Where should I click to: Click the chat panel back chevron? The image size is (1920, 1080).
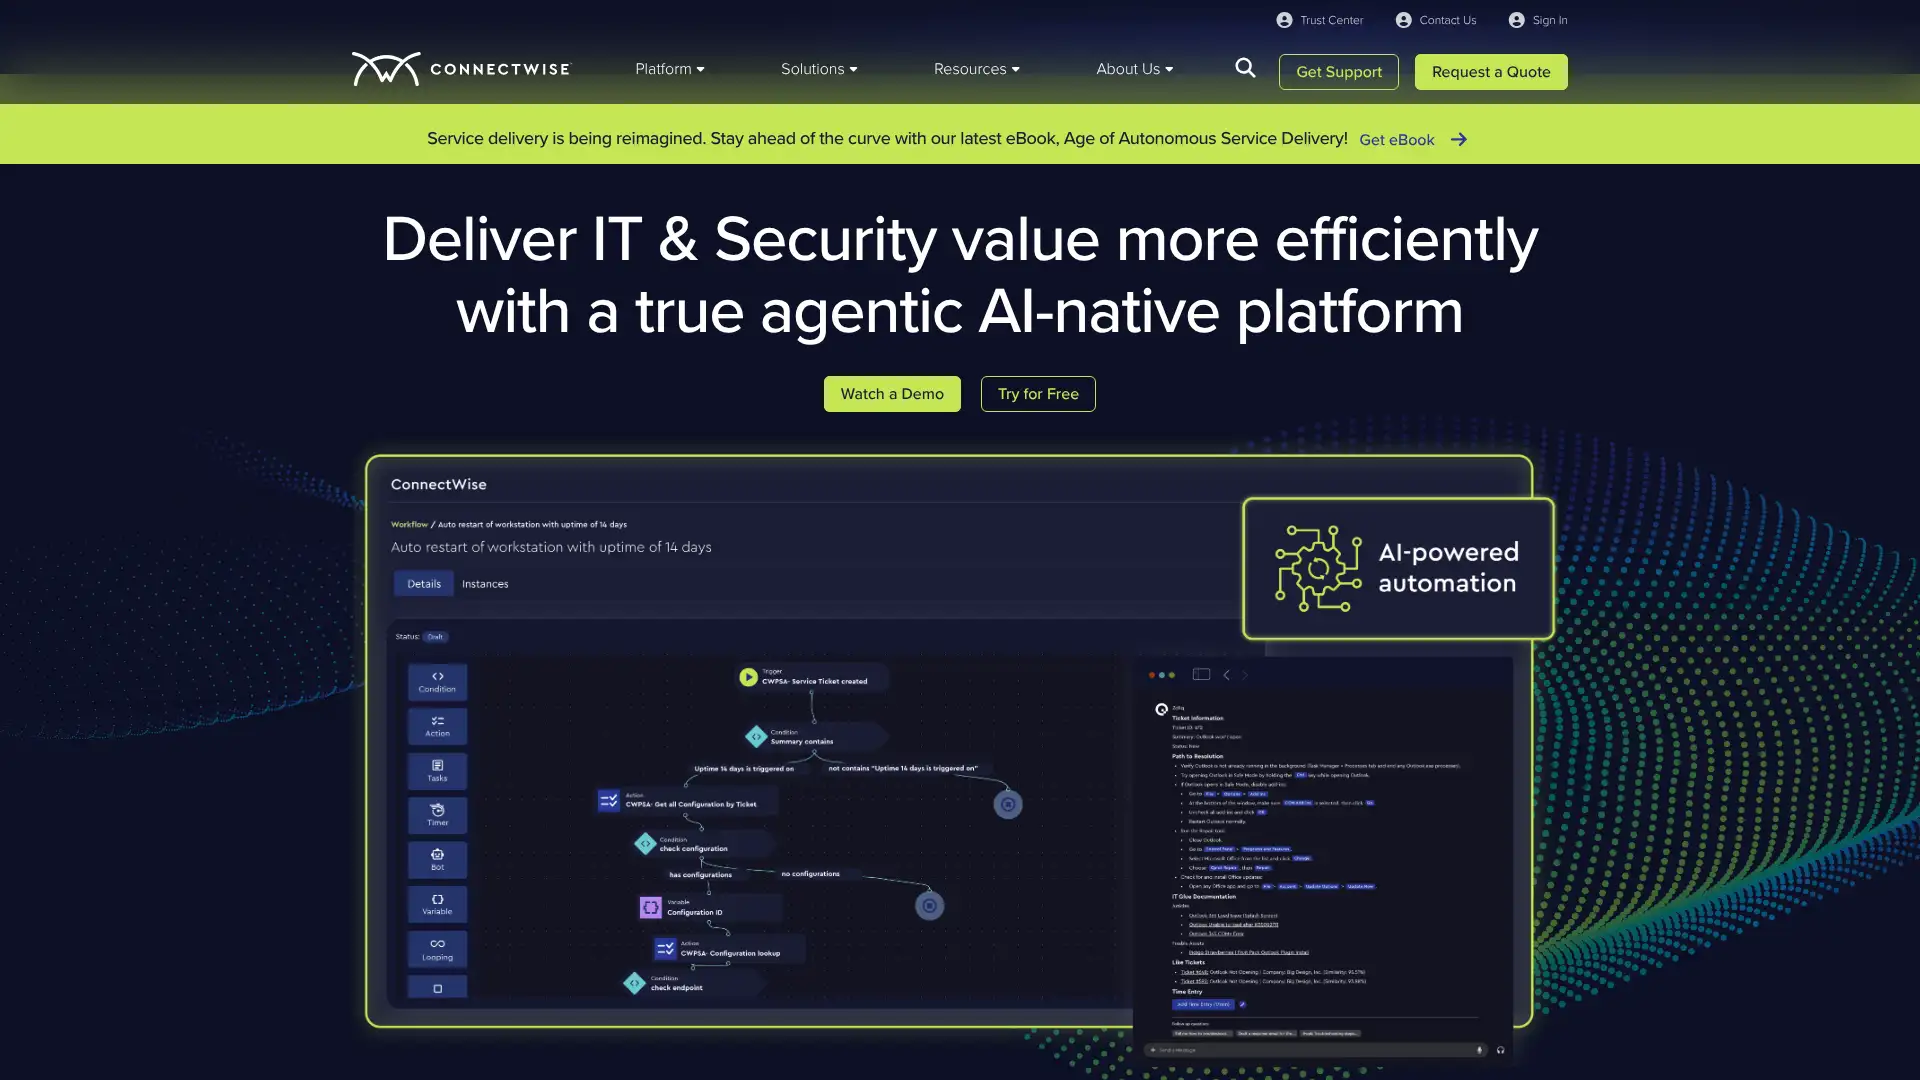click(x=1227, y=675)
